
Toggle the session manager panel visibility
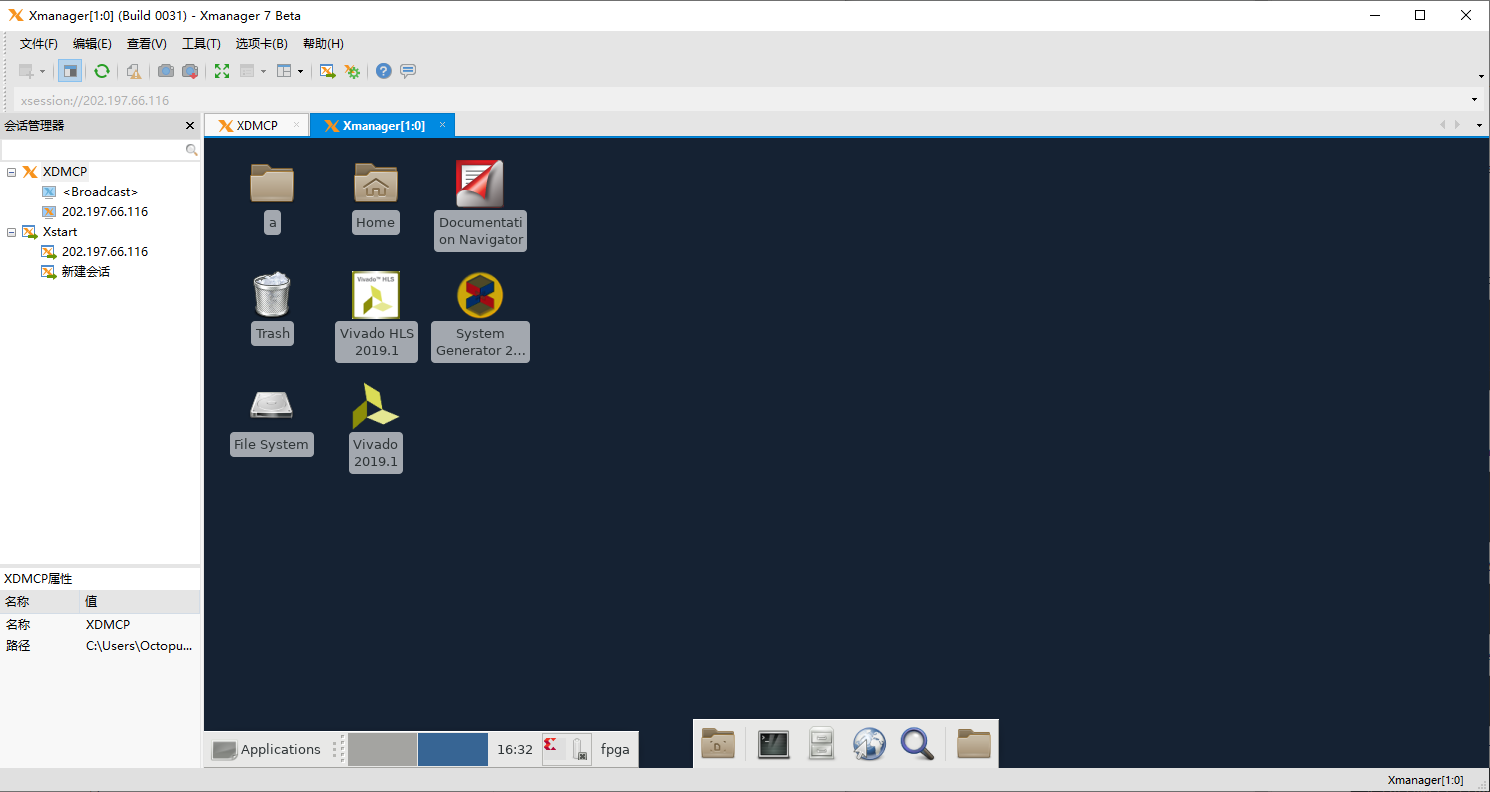click(69, 71)
